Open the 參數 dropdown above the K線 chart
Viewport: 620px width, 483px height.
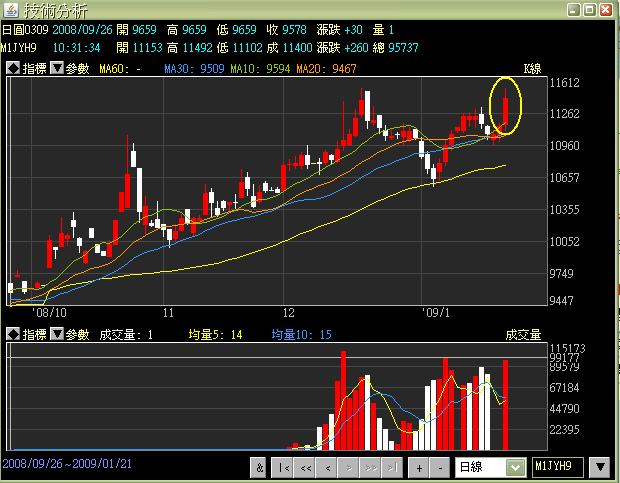pos(57,68)
